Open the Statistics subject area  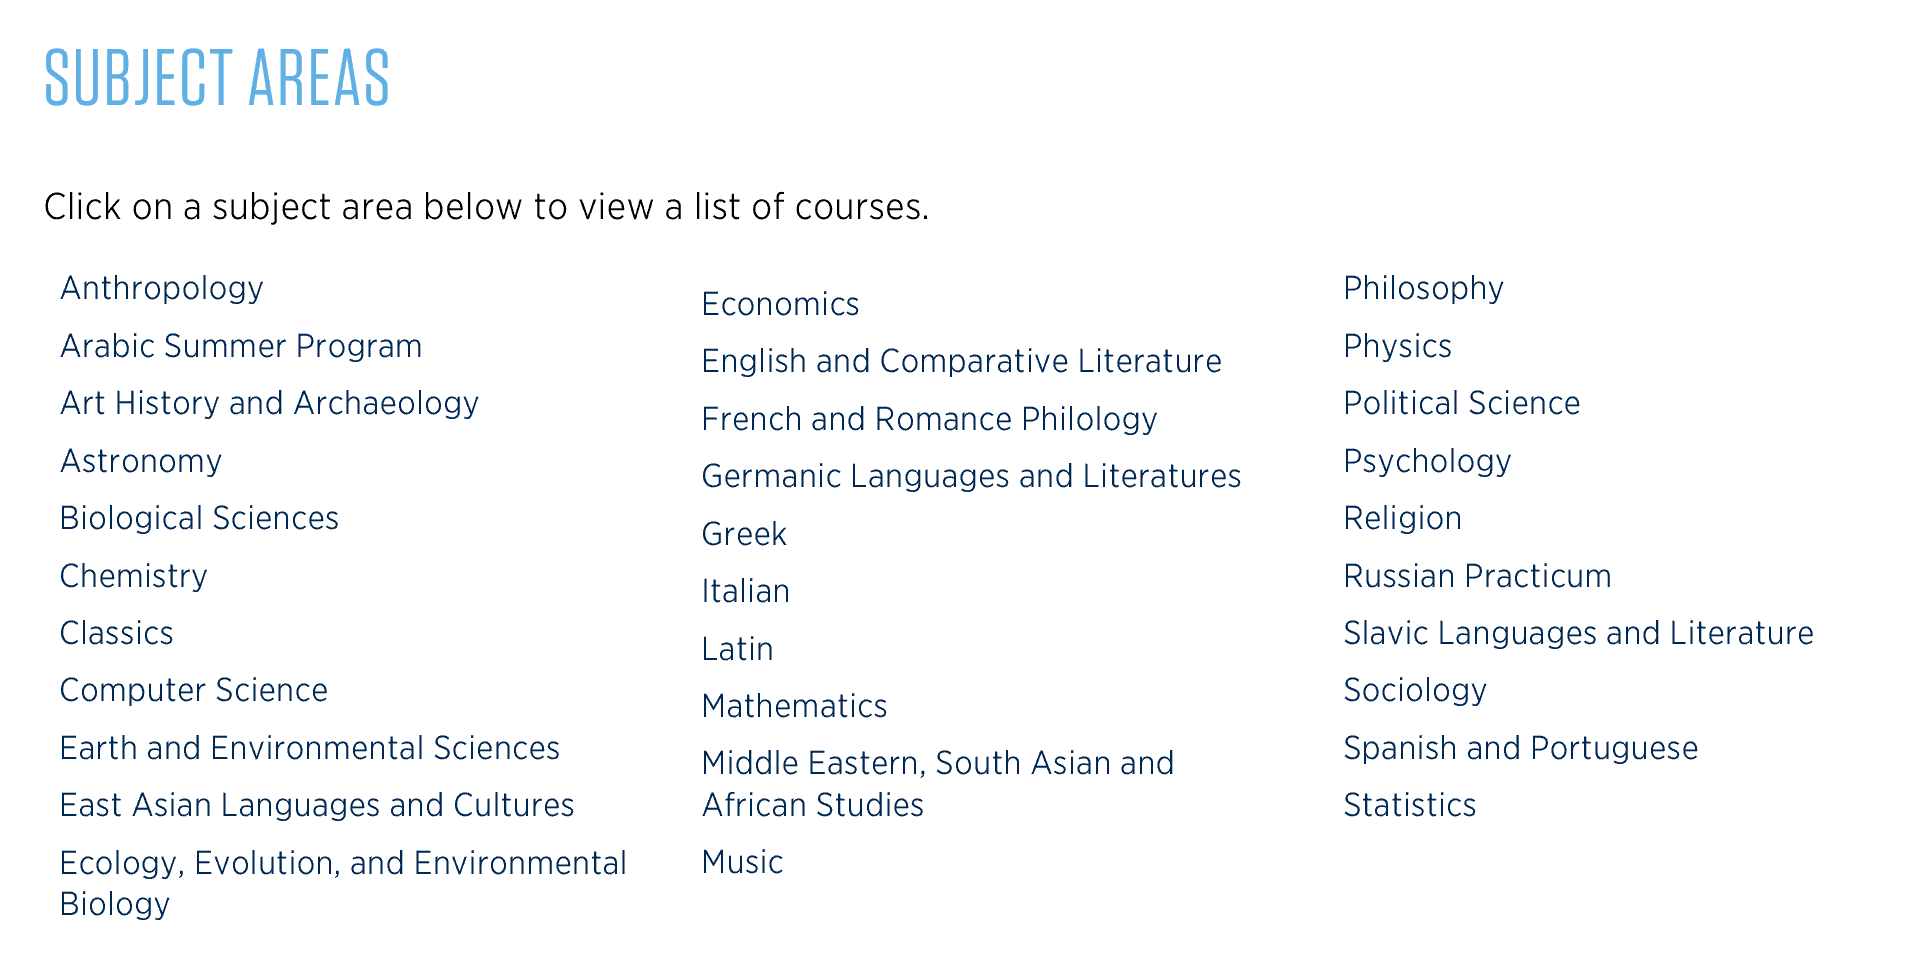(1410, 805)
